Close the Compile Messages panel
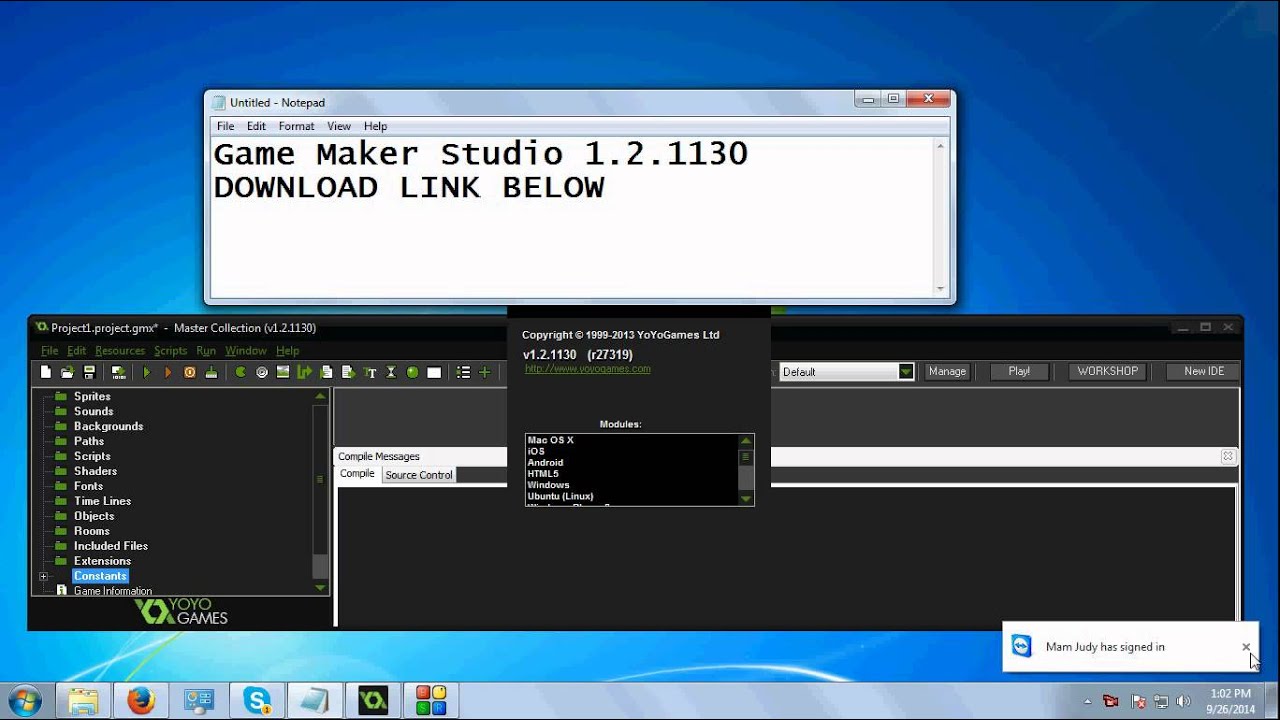Viewport: 1280px width, 720px height. 1228,456
